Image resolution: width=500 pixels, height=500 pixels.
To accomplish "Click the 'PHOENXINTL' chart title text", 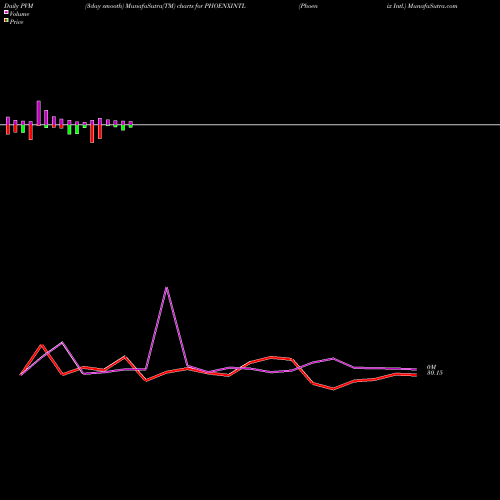I will (225, 6).
